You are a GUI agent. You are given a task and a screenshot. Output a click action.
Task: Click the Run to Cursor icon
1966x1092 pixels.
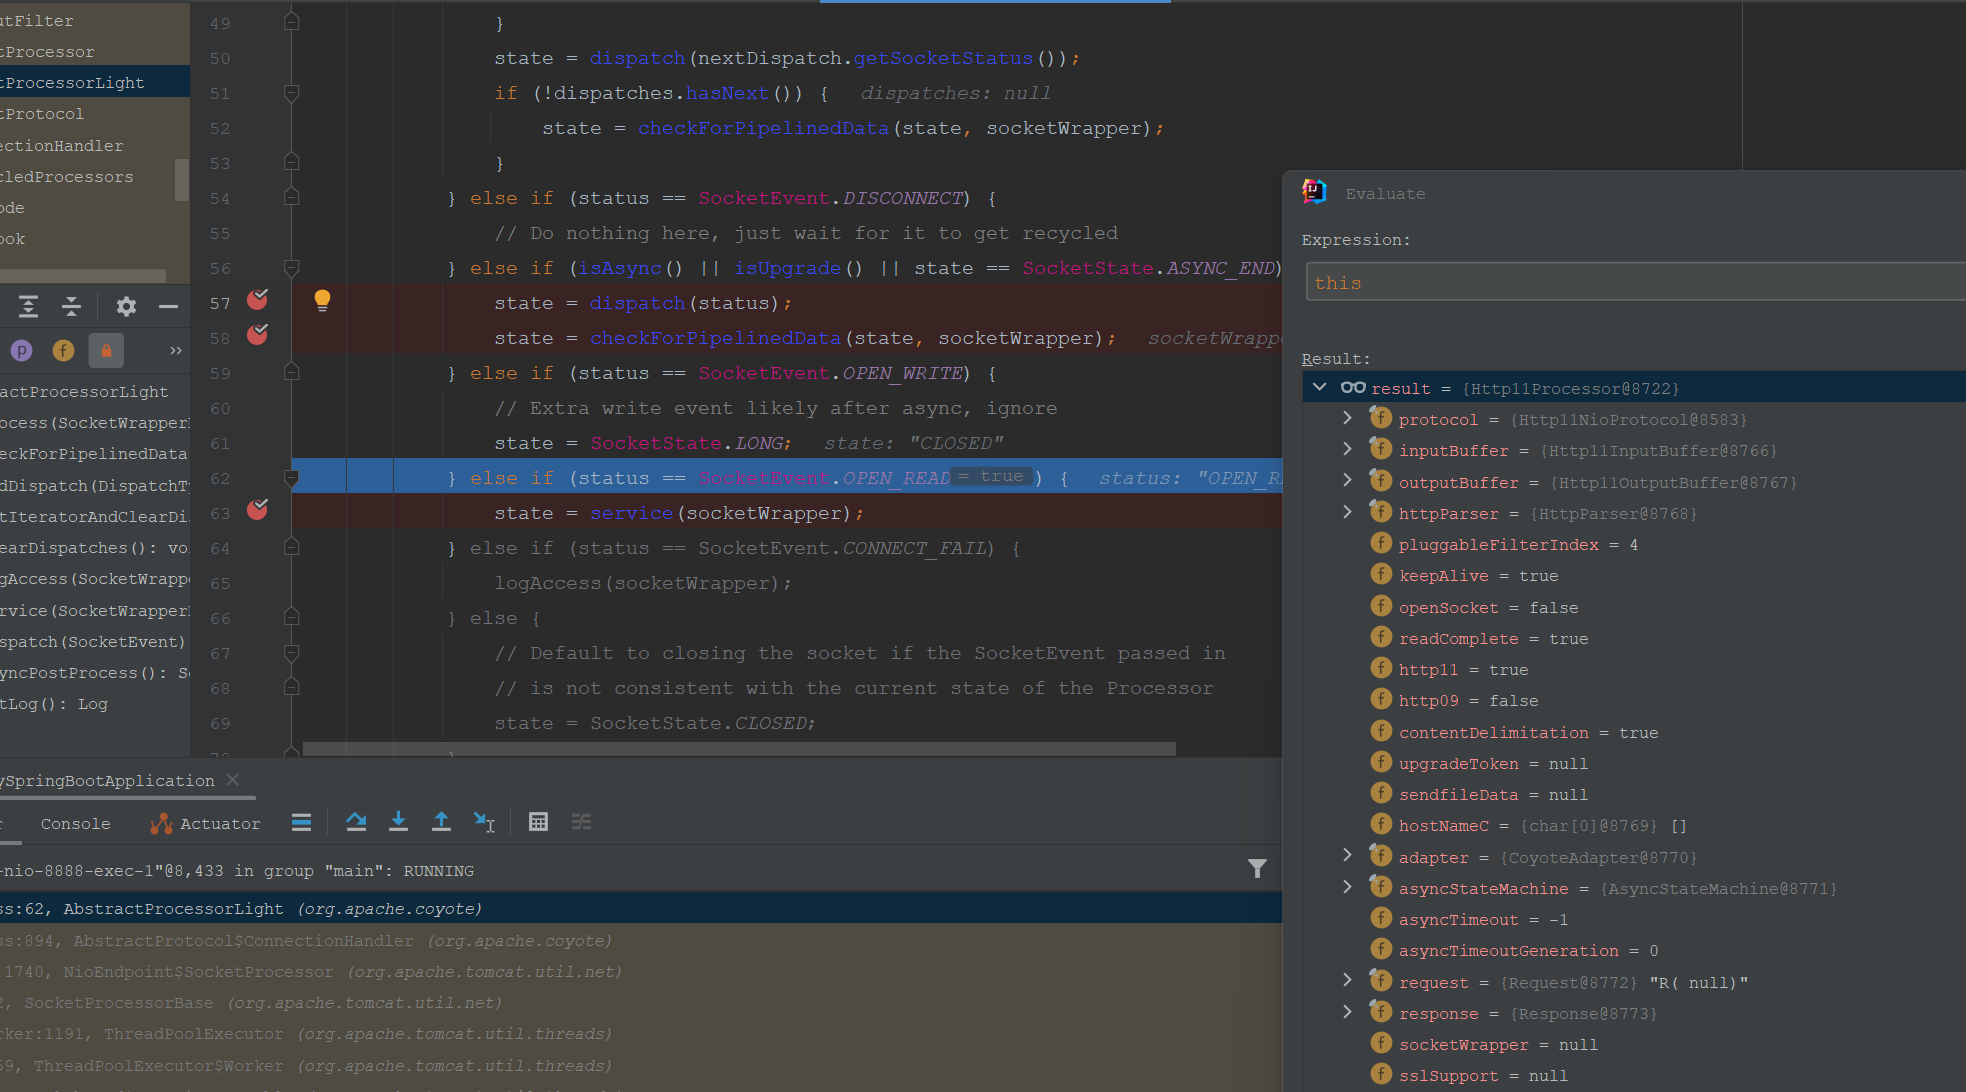(484, 822)
